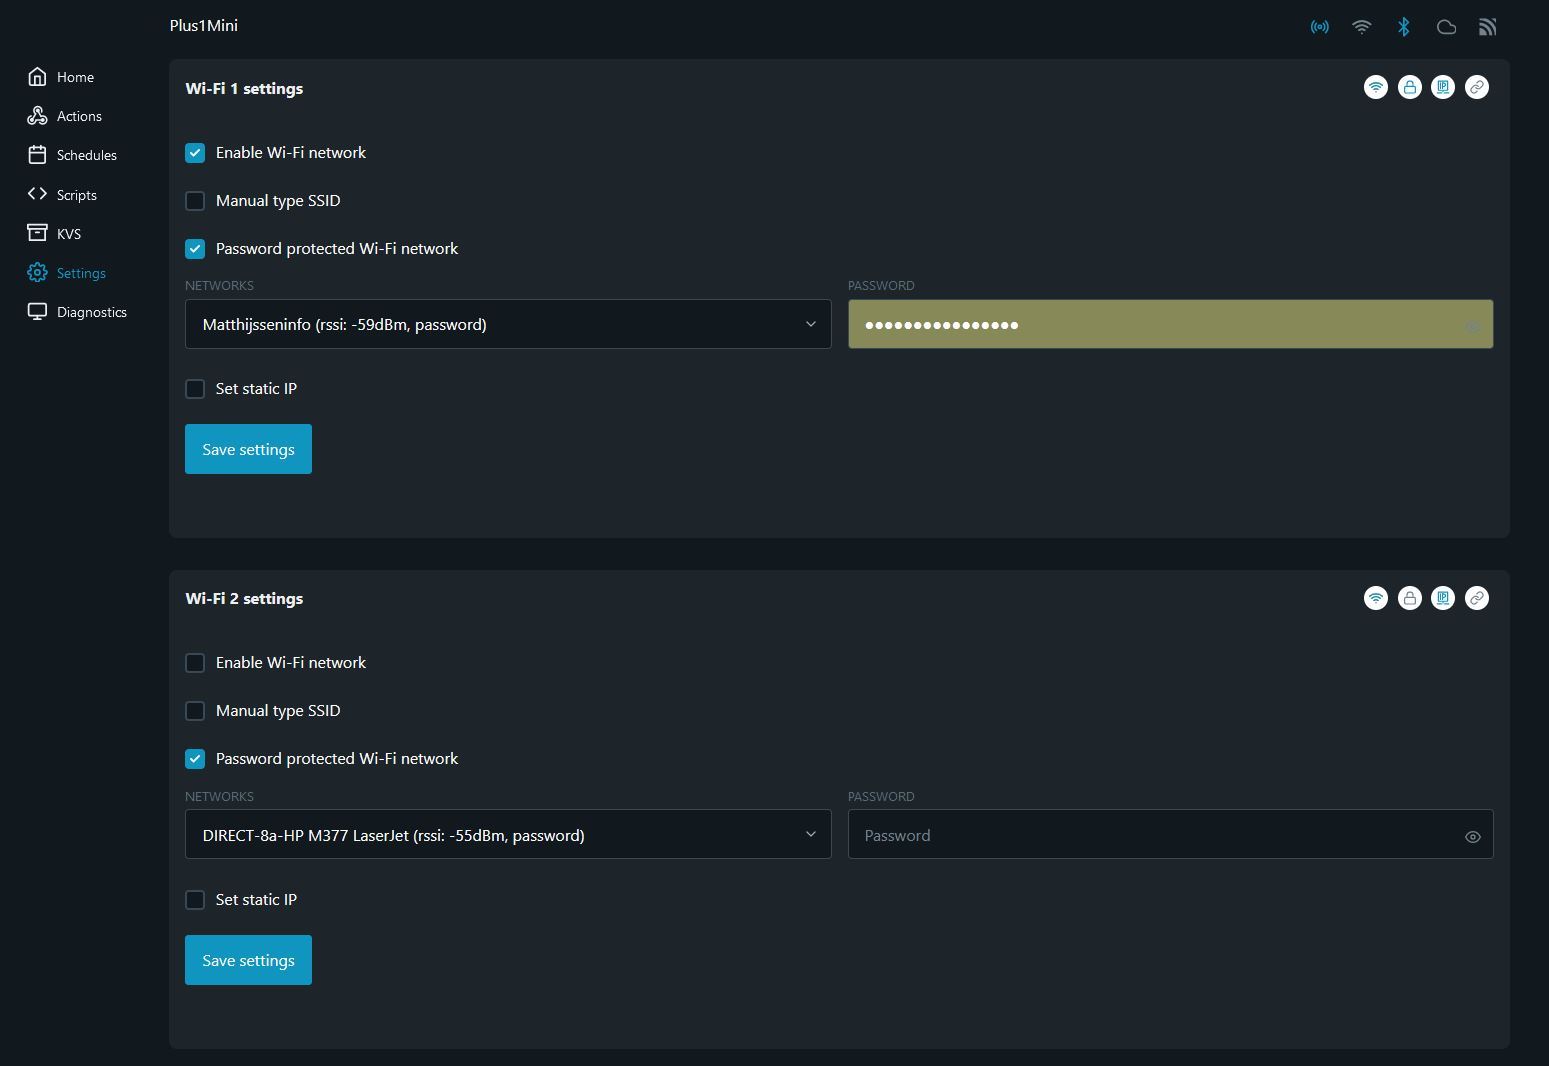Save settings for Wi-Fi 1
The image size is (1549, 1066).
click(x=248, y=450)
